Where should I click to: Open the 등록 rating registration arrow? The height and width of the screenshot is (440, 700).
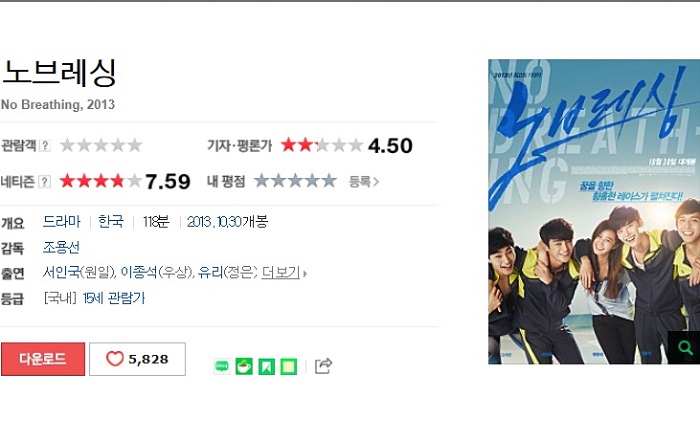click(363, 182)
